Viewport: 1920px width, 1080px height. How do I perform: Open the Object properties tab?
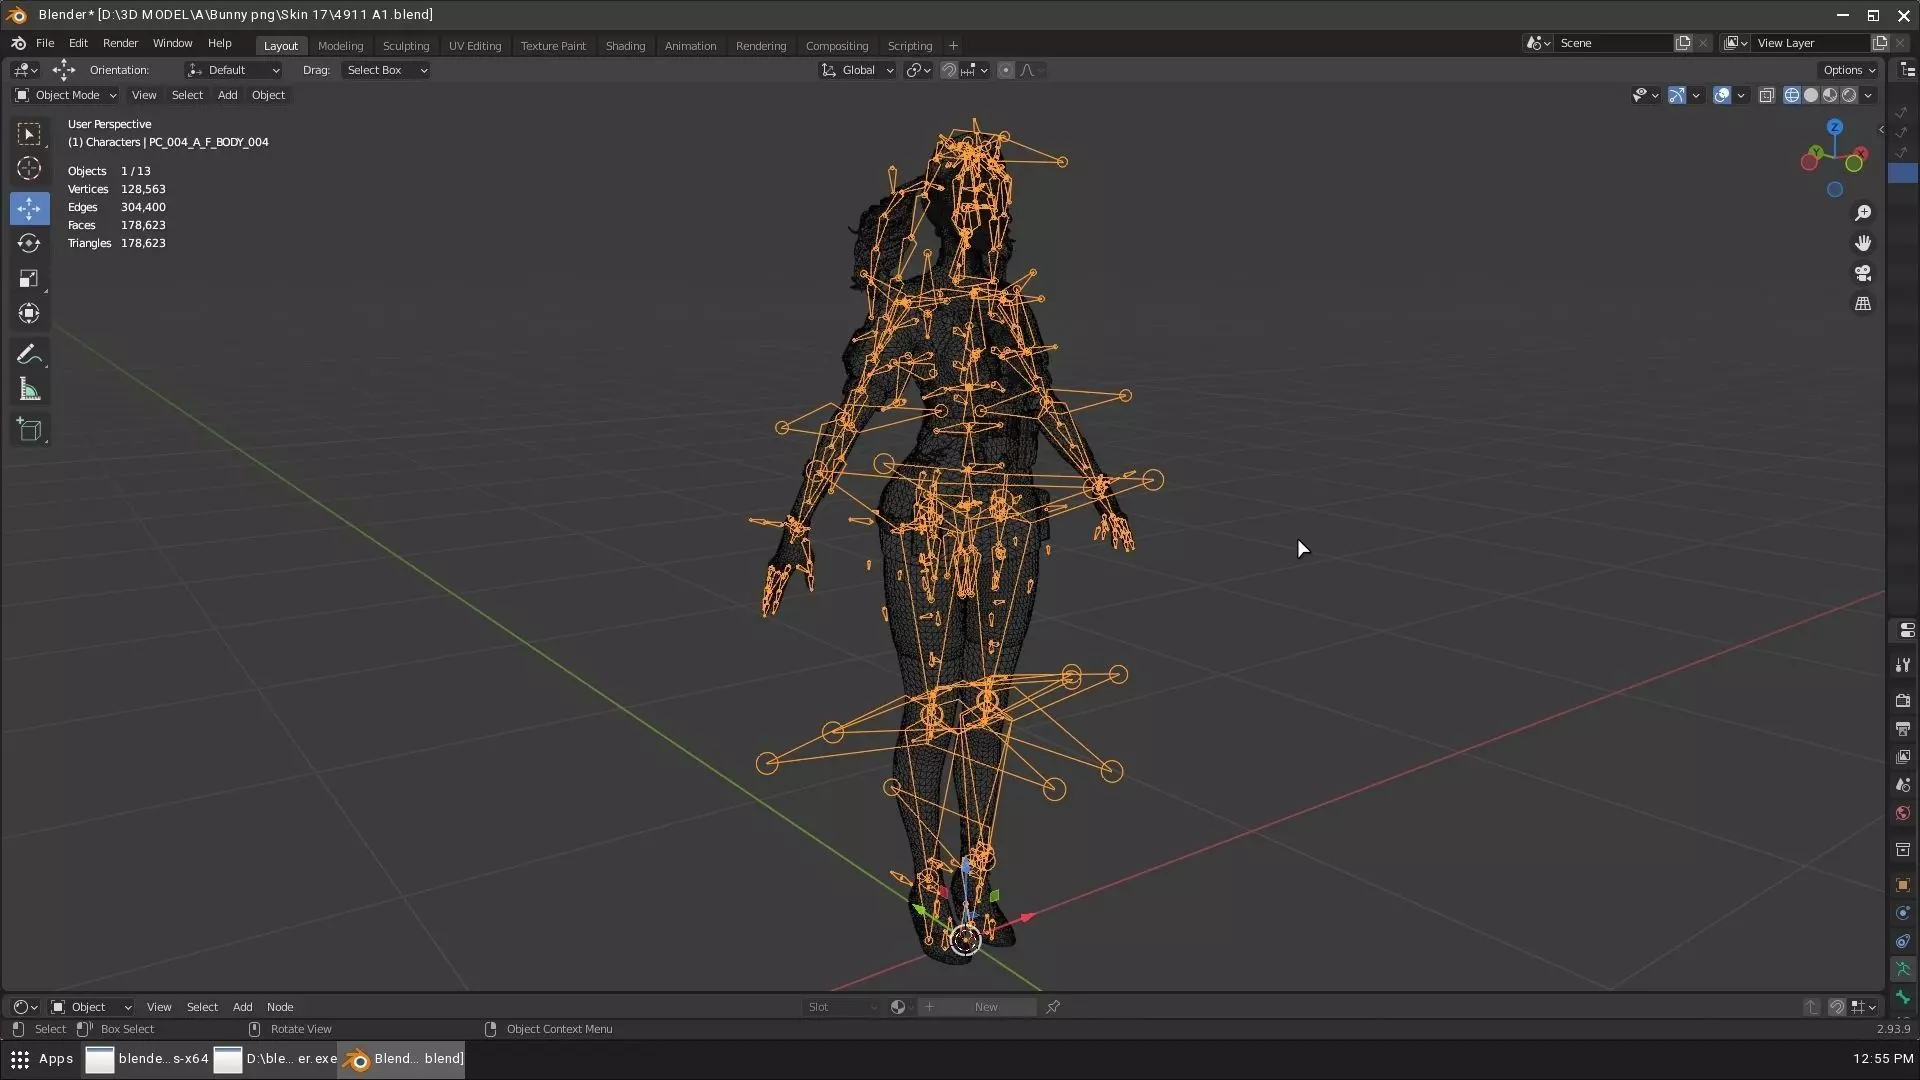1903,885
